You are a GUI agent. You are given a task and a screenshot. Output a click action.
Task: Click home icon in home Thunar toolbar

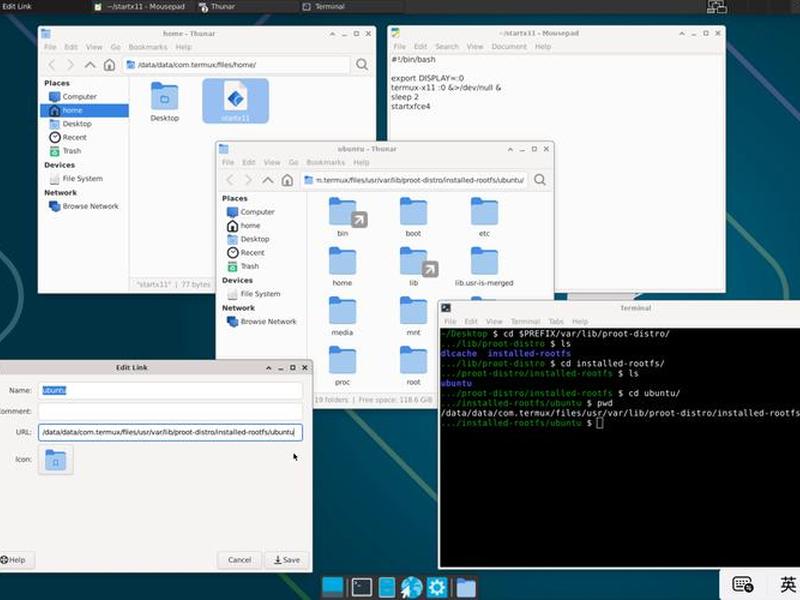pos(109,65)
